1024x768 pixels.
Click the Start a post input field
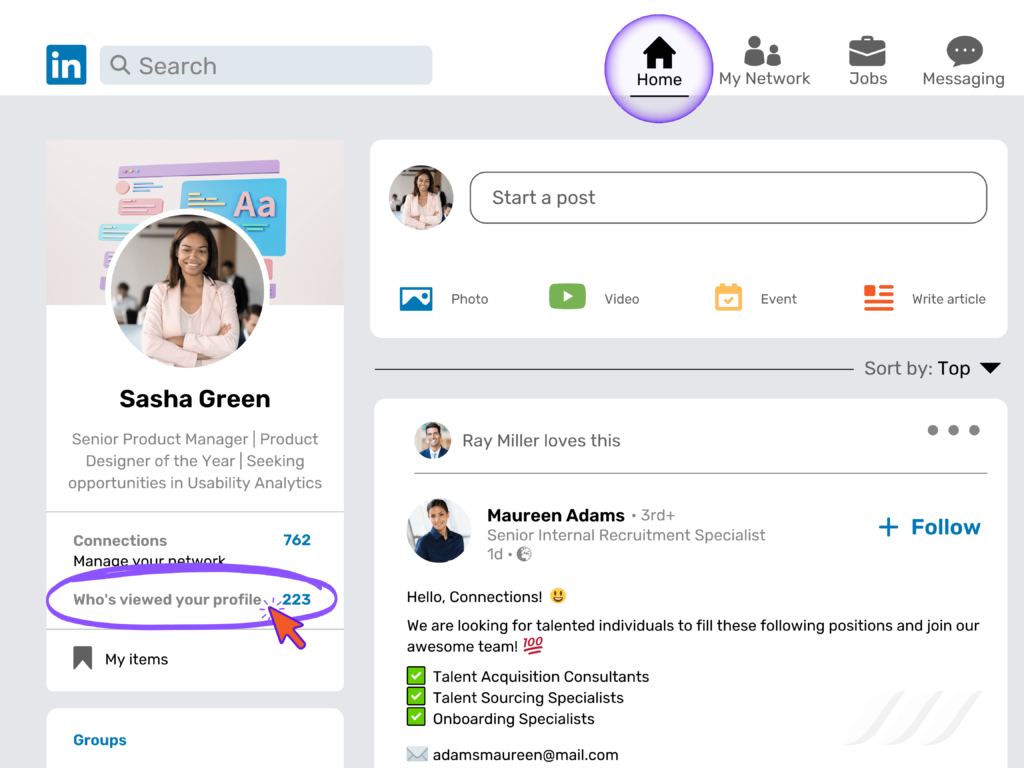728,197
